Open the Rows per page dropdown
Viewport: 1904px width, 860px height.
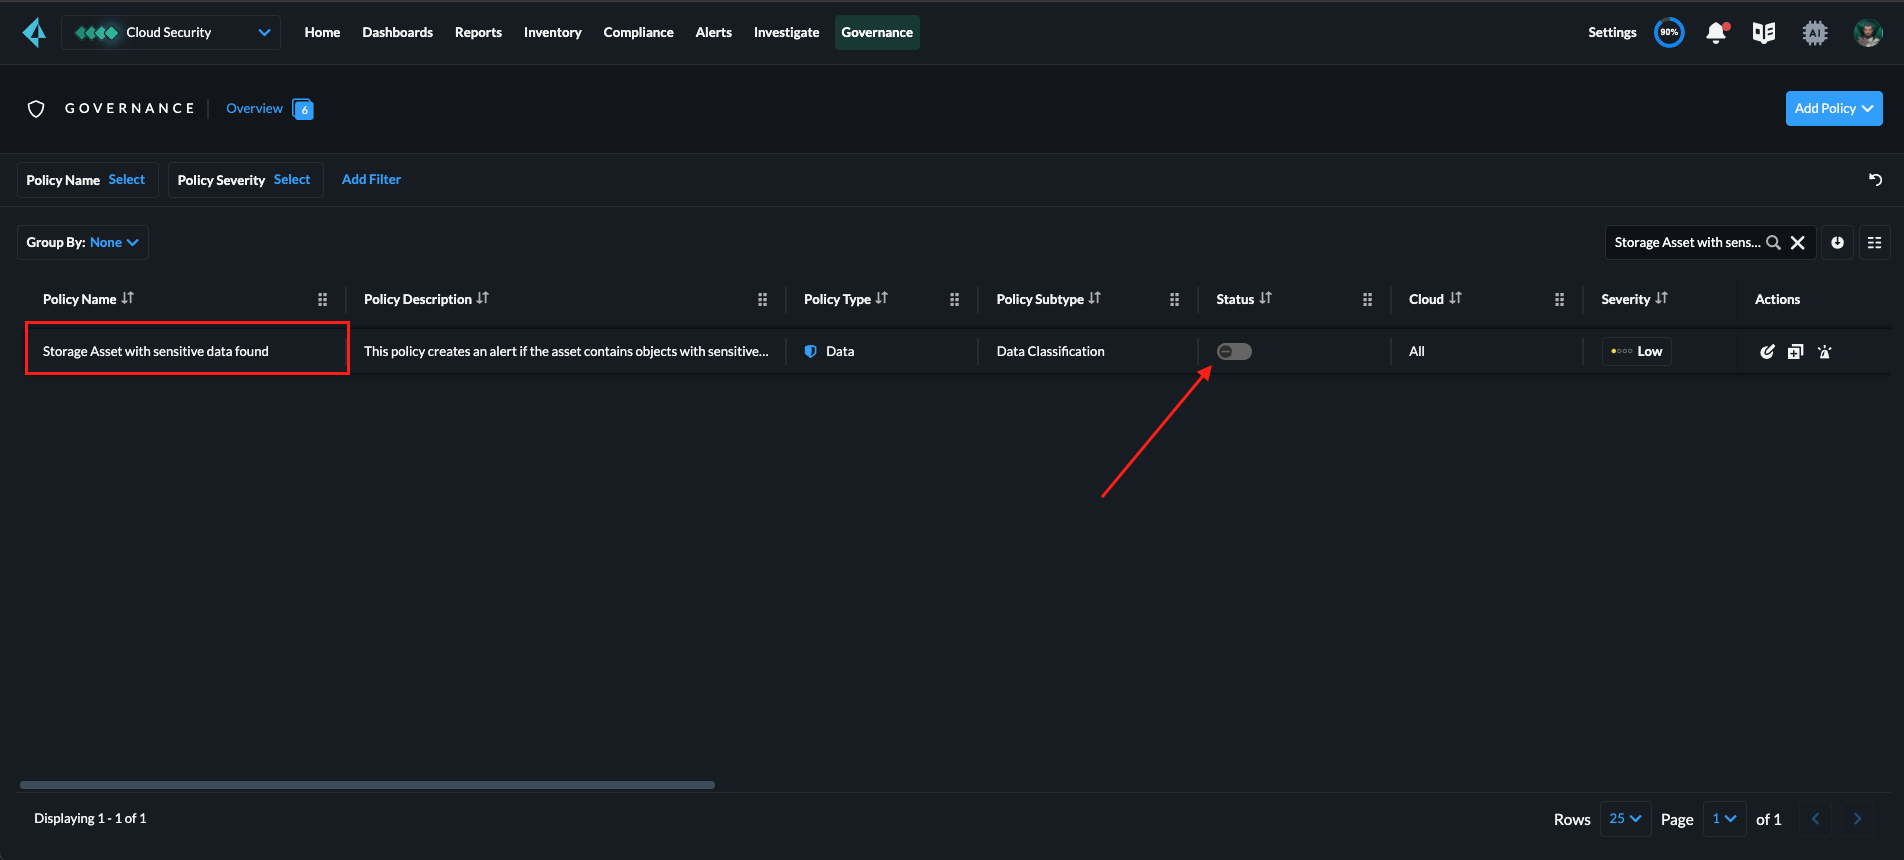(x=1625, y=819)
